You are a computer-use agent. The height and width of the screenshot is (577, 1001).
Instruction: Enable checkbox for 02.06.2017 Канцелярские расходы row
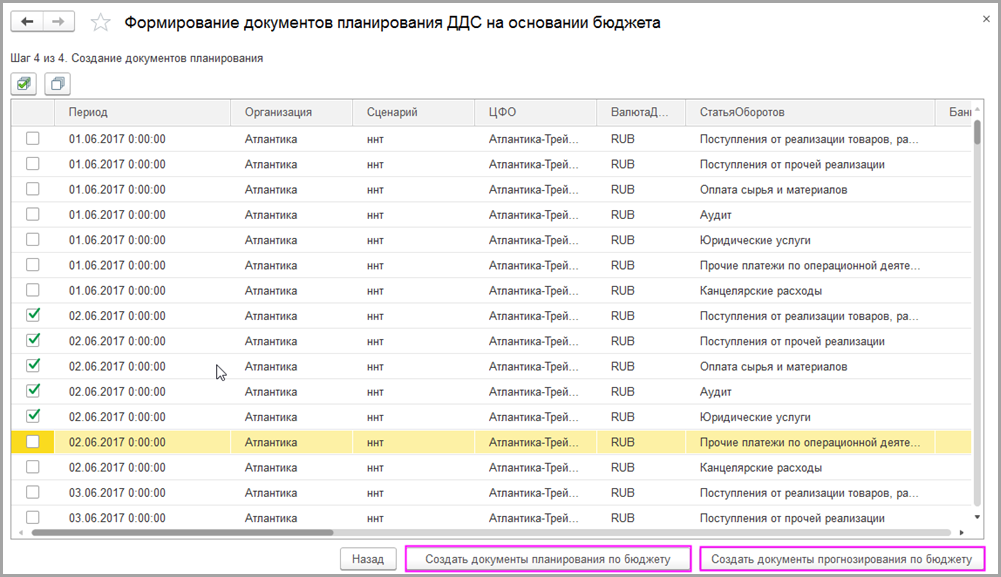click(33, 467)
